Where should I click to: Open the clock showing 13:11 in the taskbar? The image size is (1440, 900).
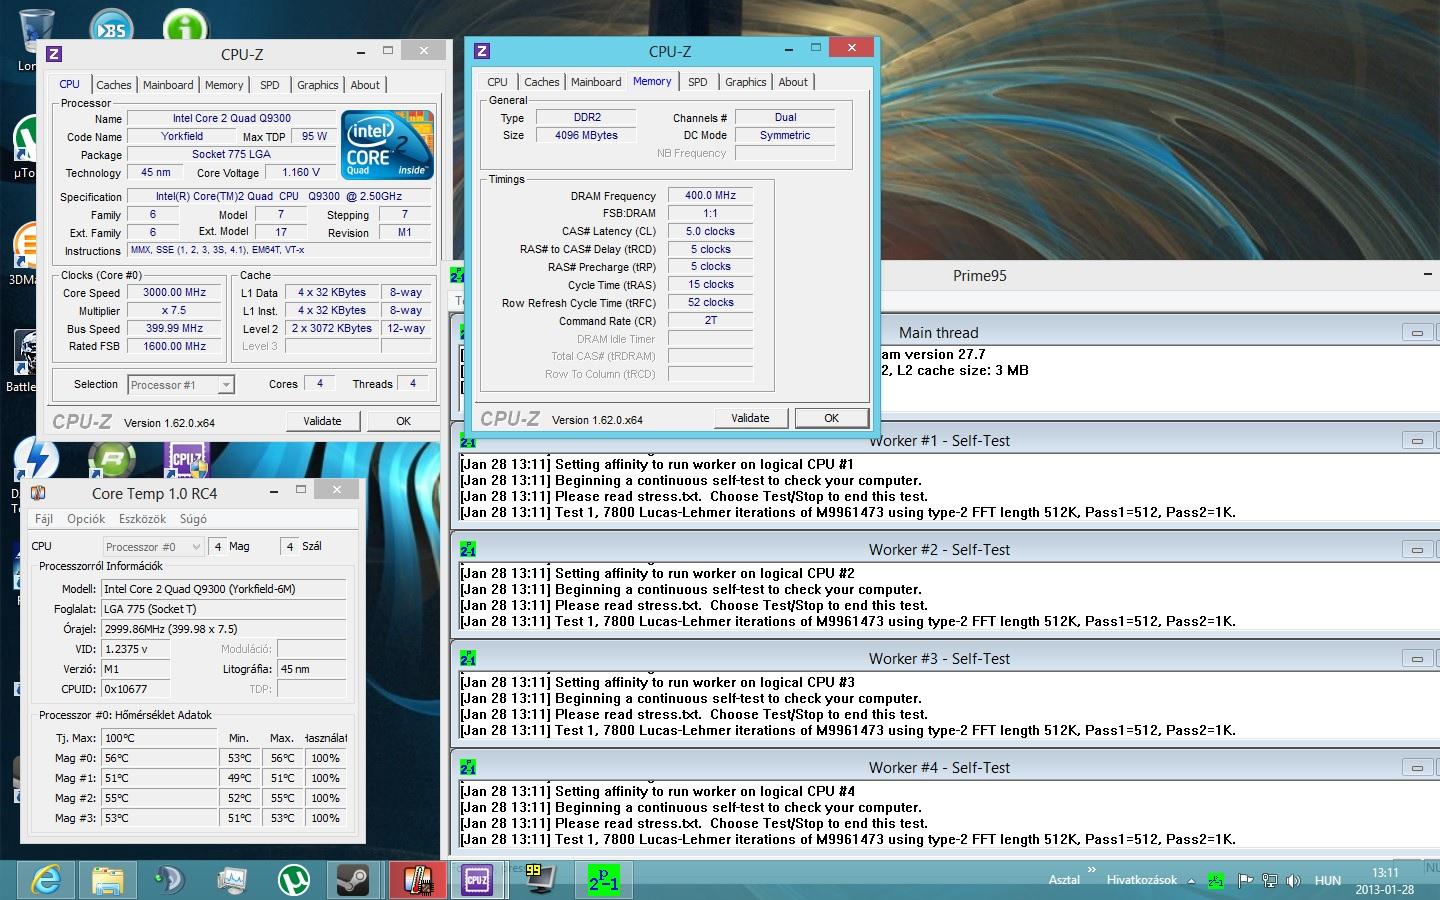pos(1385,881)
